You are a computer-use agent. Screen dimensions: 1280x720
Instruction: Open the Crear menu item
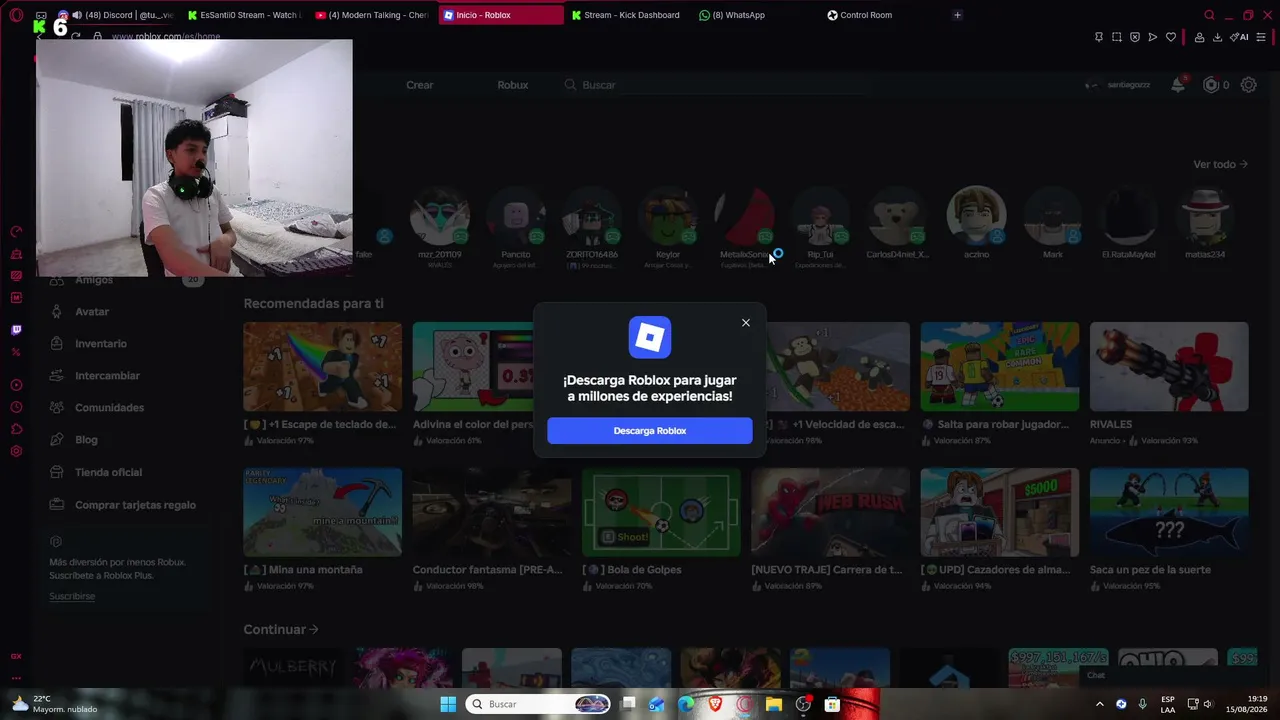point(420,85)
